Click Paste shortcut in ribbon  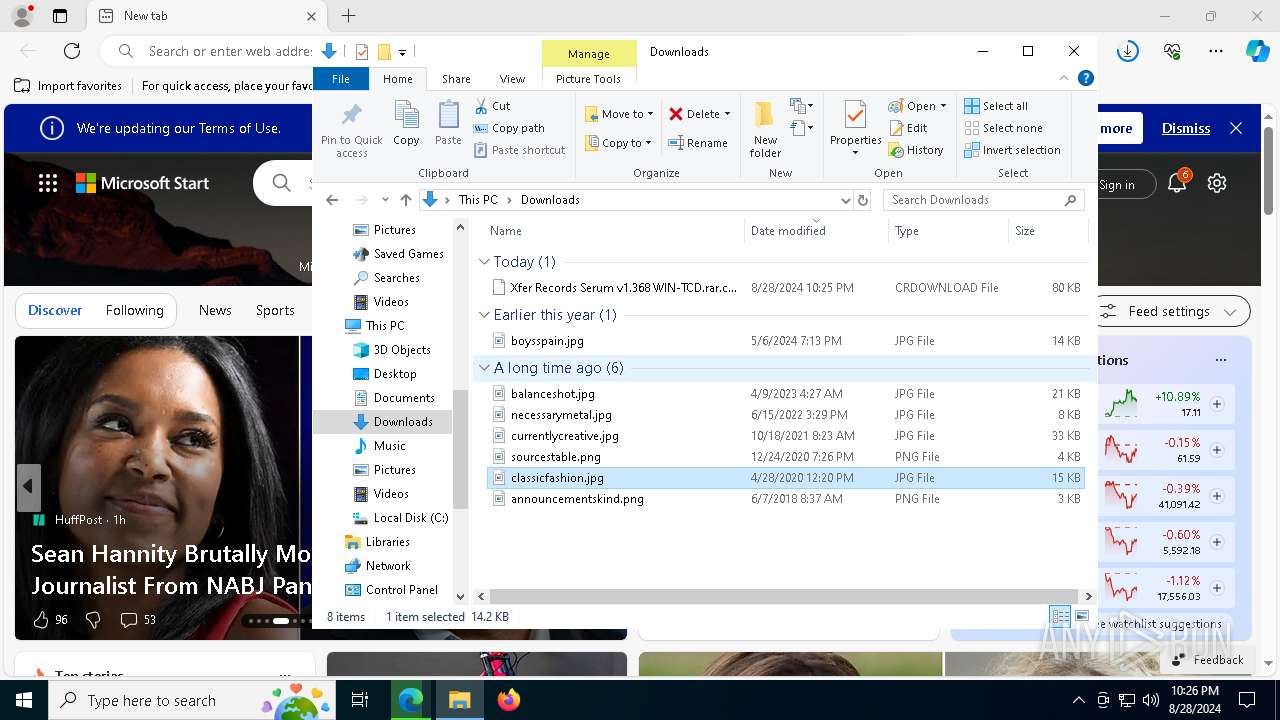(519, 150)
